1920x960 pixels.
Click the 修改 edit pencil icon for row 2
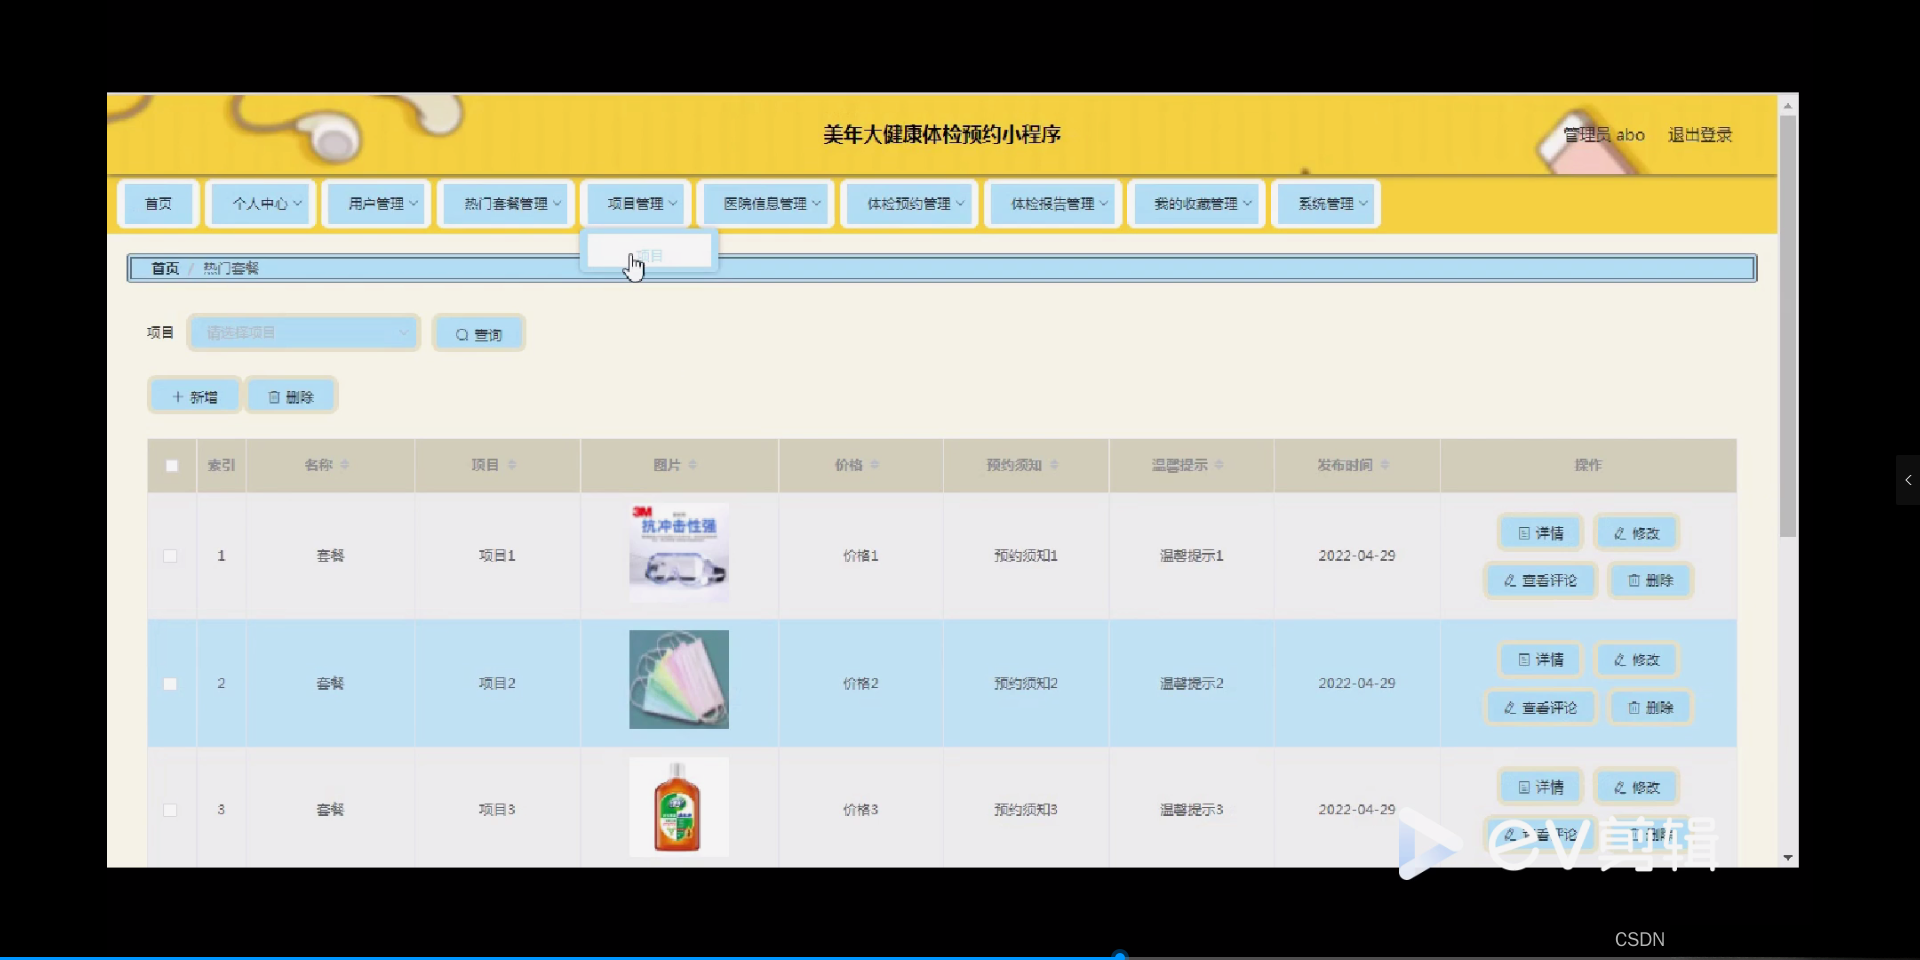(1620, 659)
